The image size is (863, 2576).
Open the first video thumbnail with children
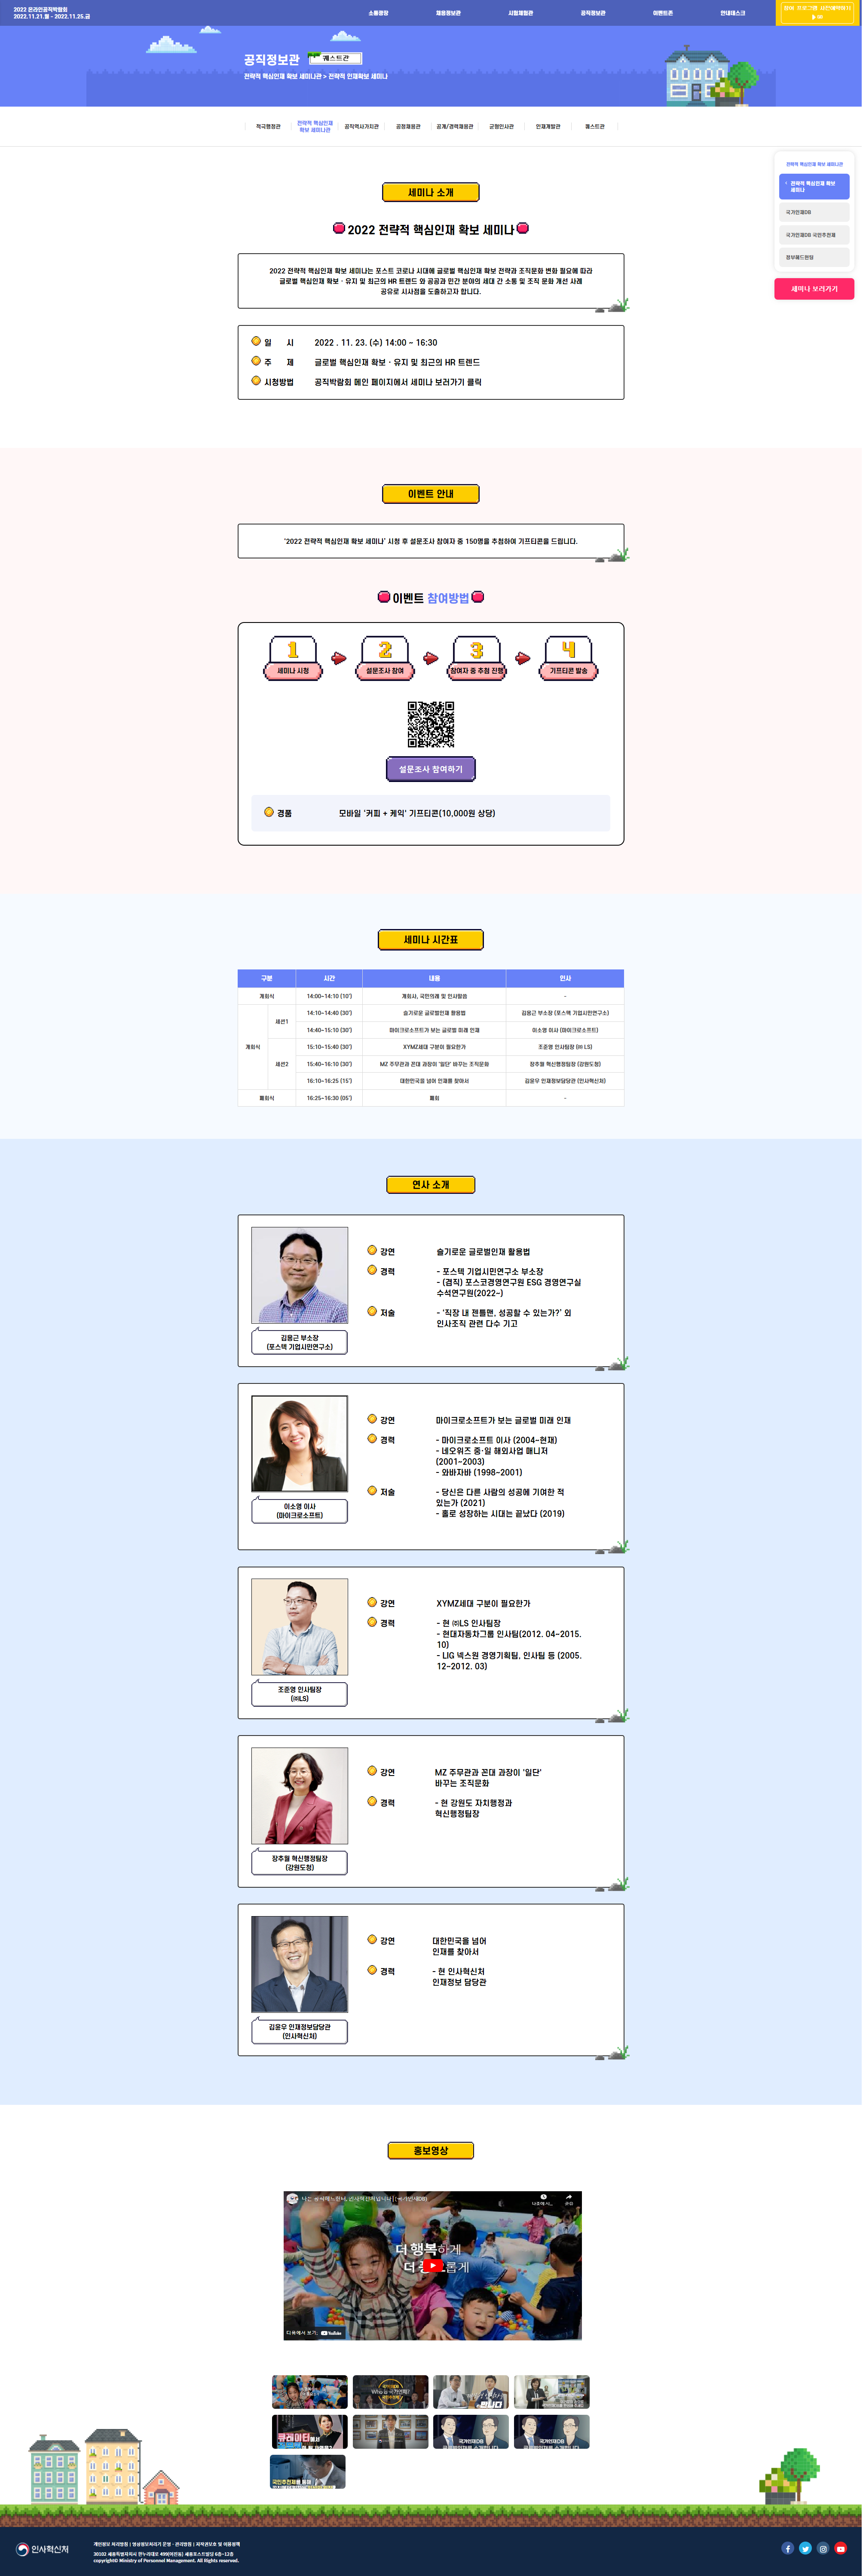pyautogui.click(x=310, y=2392)
